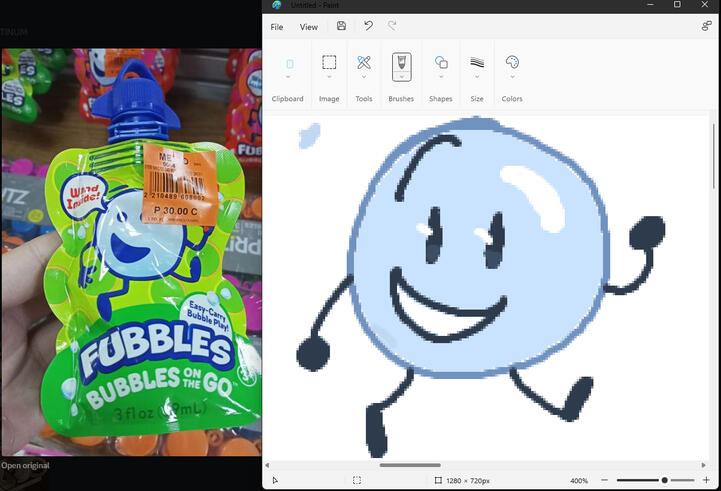This screenshot has height=491, width=721.
Task: Click the Colors palette icon
Action: pyautogui.click(x=512, y=62)
